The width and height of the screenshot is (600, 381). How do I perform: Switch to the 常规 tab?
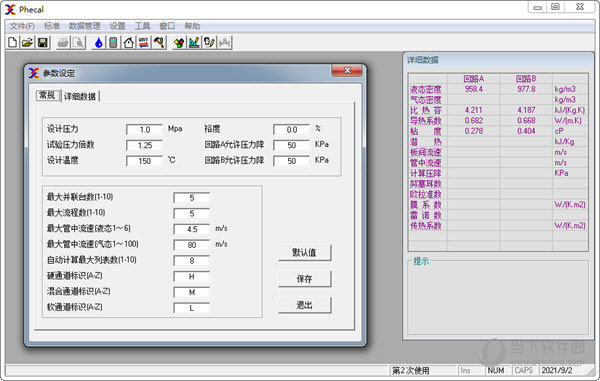[48, 95]
